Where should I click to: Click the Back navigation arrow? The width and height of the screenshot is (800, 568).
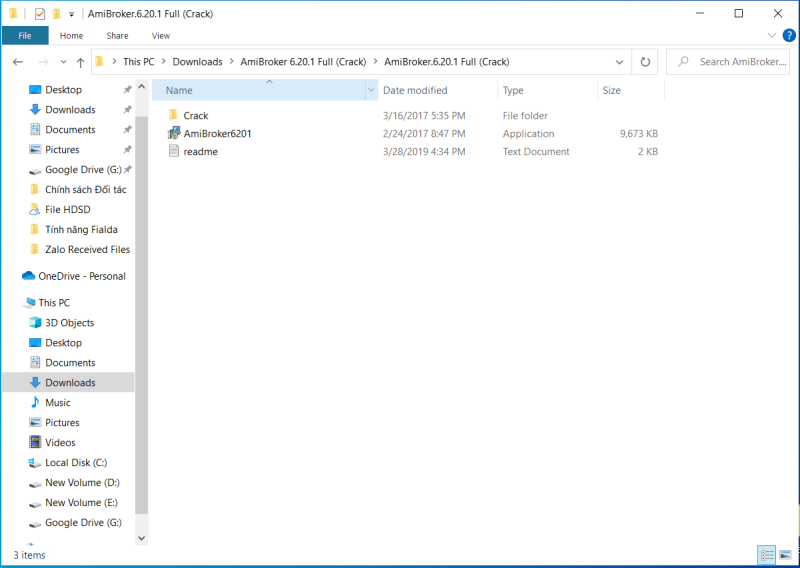point(17,62)
